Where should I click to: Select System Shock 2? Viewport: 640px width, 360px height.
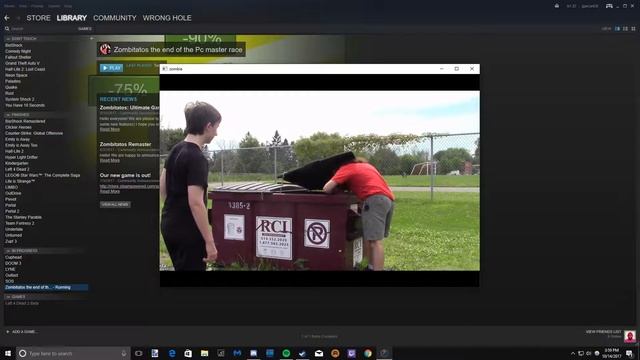click(20, 99)
